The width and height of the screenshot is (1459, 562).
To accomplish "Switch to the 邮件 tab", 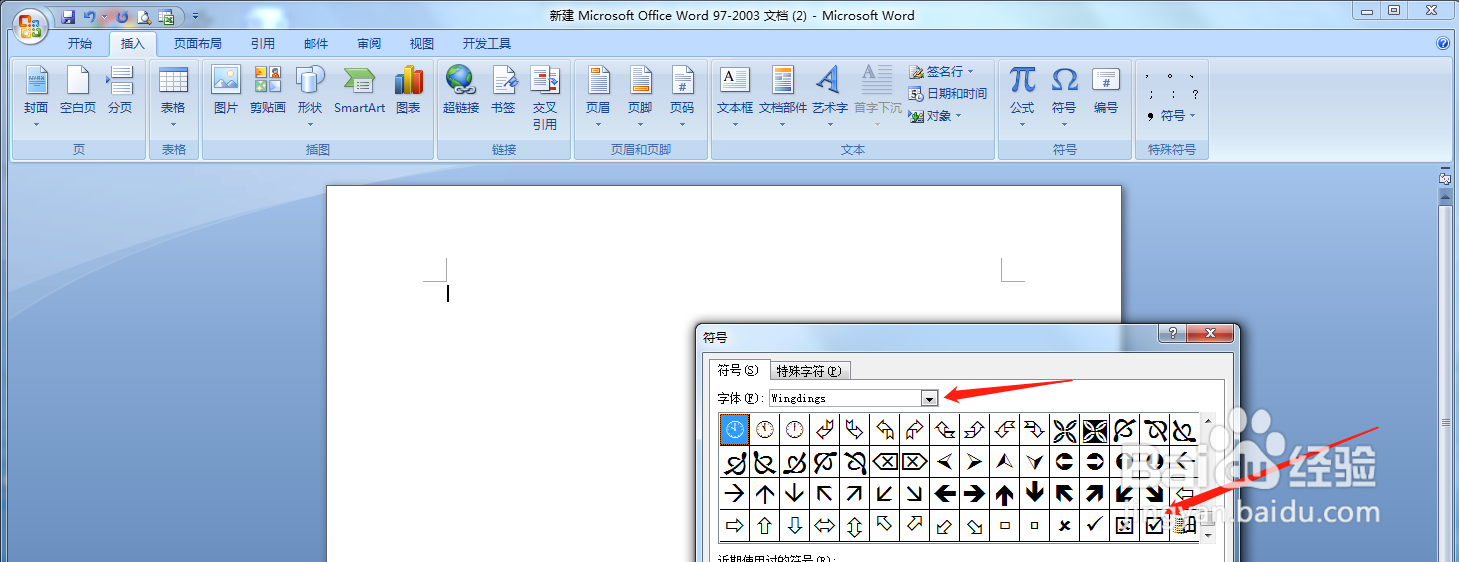I will pyautogui.click(x=316, y=44).
